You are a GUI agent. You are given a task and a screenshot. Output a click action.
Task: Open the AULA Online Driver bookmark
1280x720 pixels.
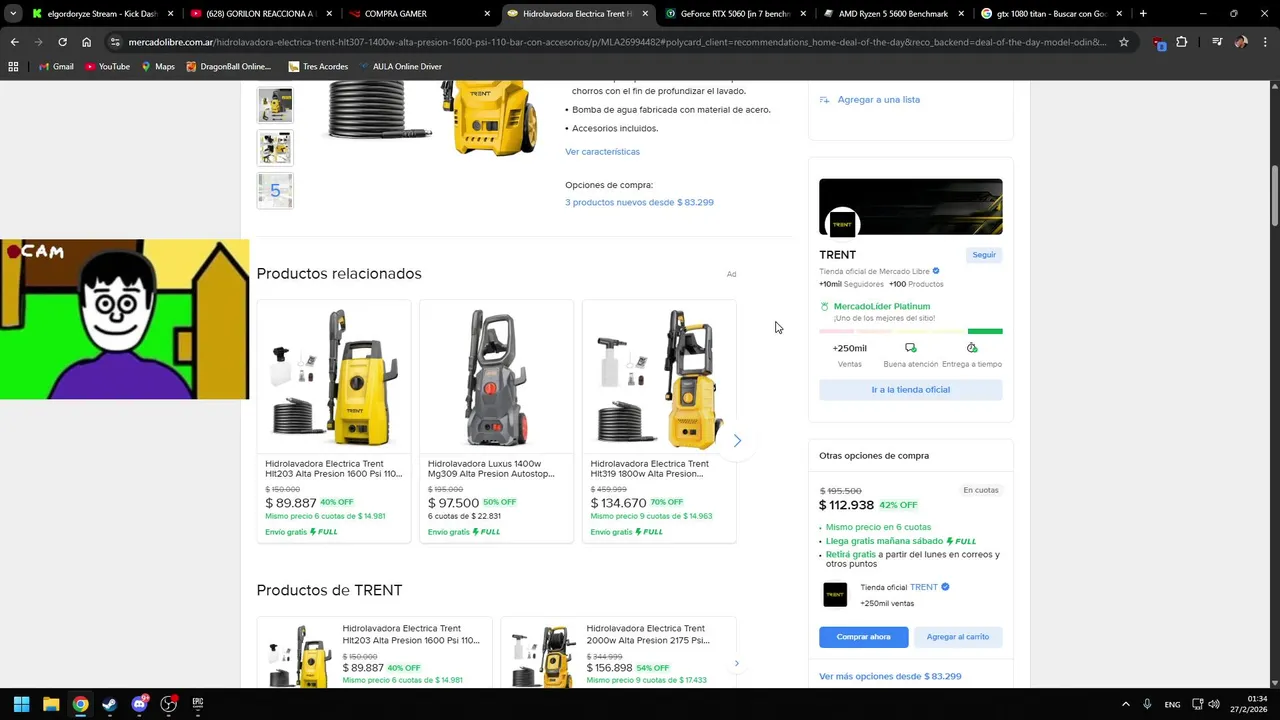pos(400,66)
